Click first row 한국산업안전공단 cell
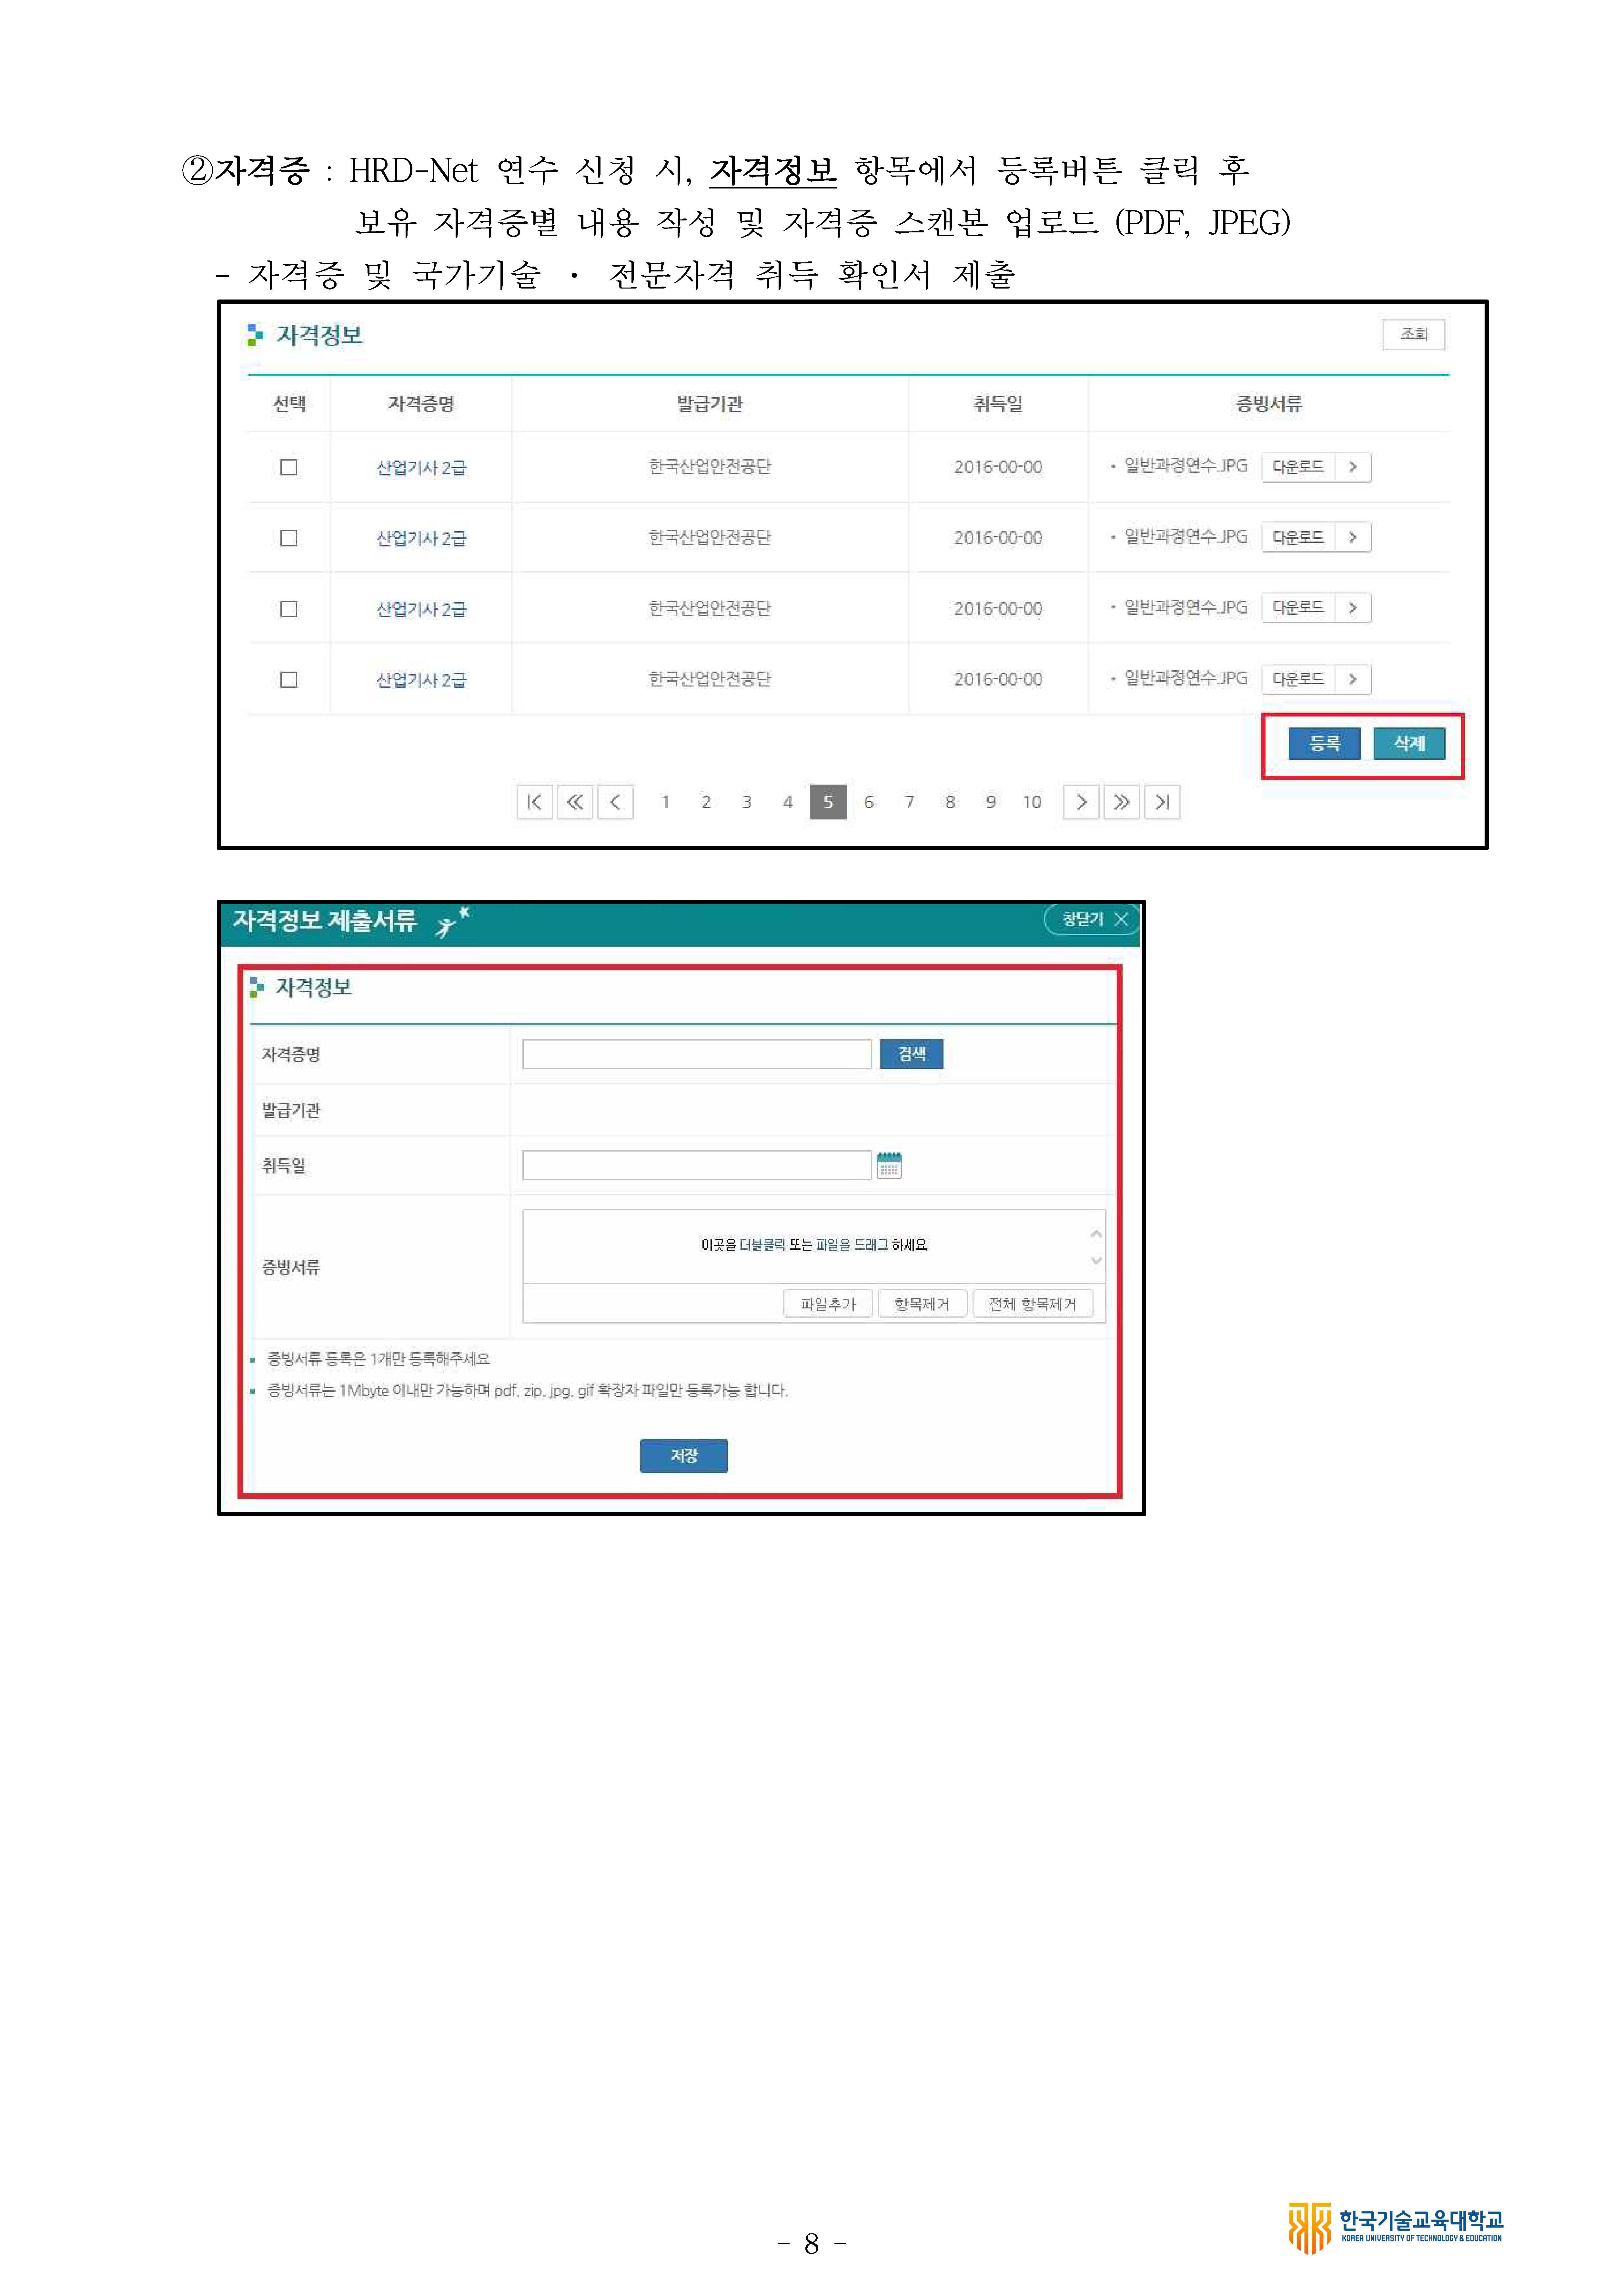The image size is (1624, 2296). click(x=710, y=467)
